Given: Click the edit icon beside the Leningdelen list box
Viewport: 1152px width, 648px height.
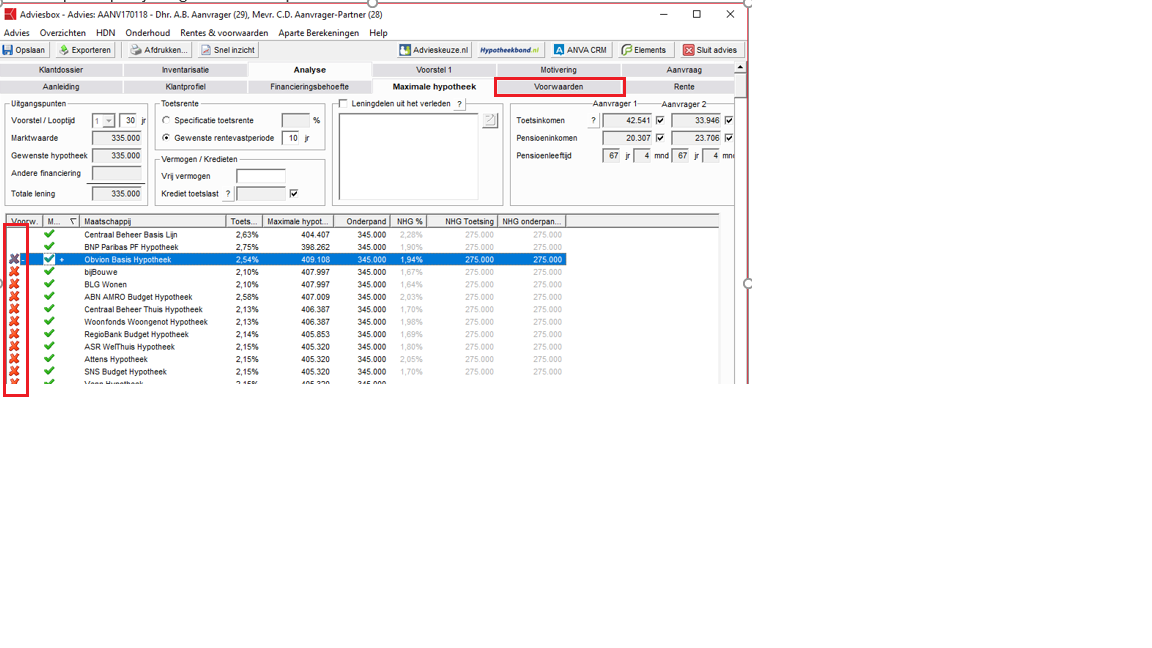Looking at the screenshot, I should 490,120.
